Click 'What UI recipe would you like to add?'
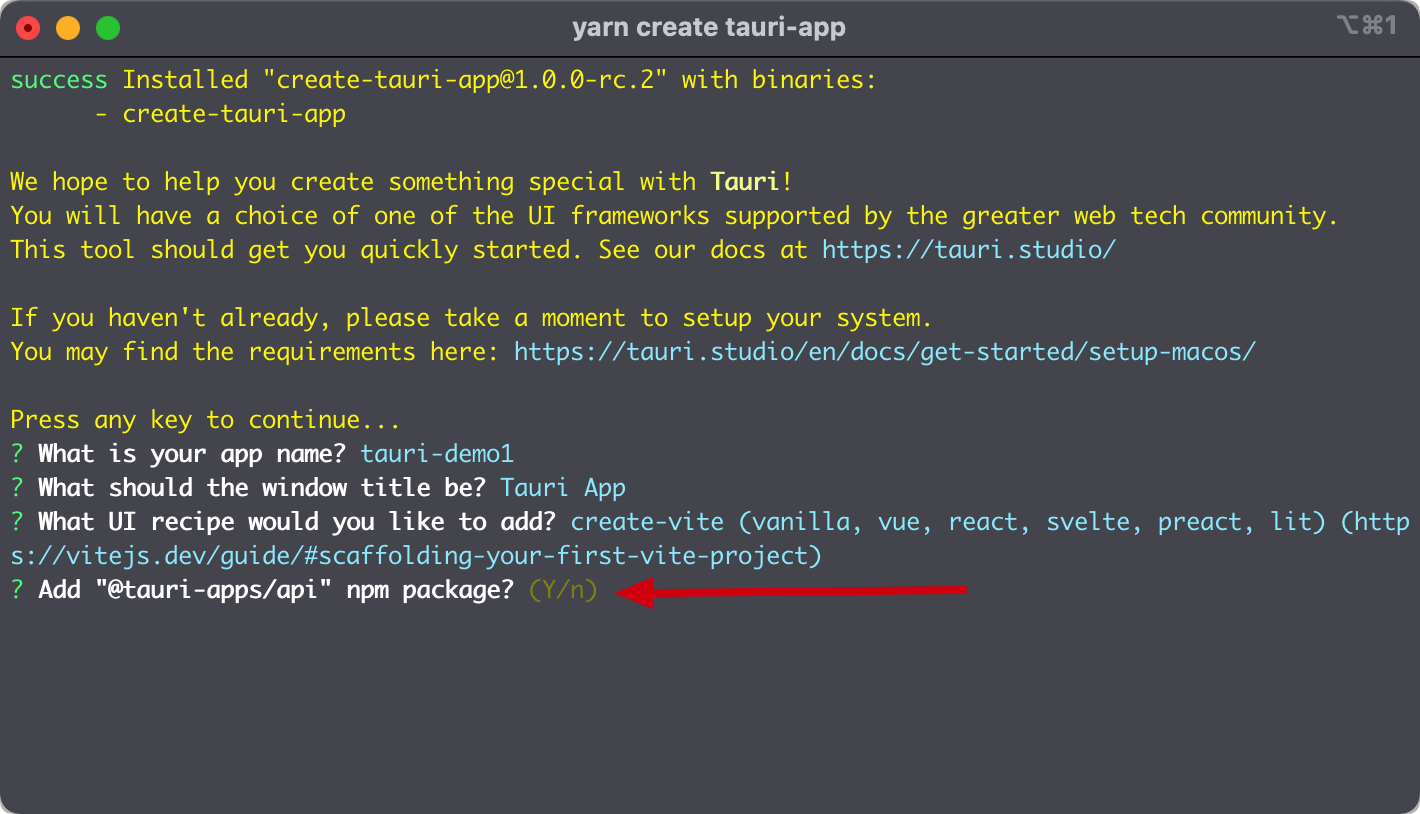 pos(297,522)
